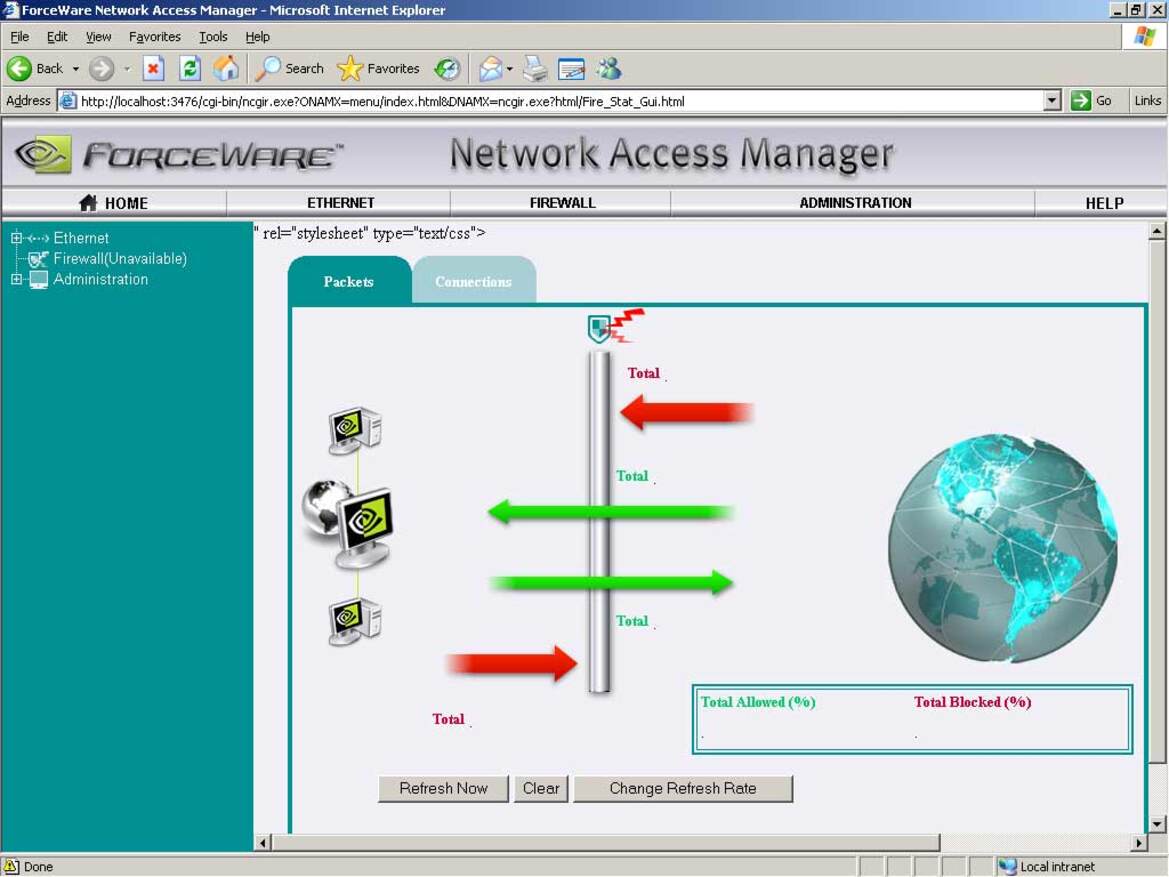Click the Total Allowed (%) label
This screenshot has width=1169, height=877.
tap(757, 702)
